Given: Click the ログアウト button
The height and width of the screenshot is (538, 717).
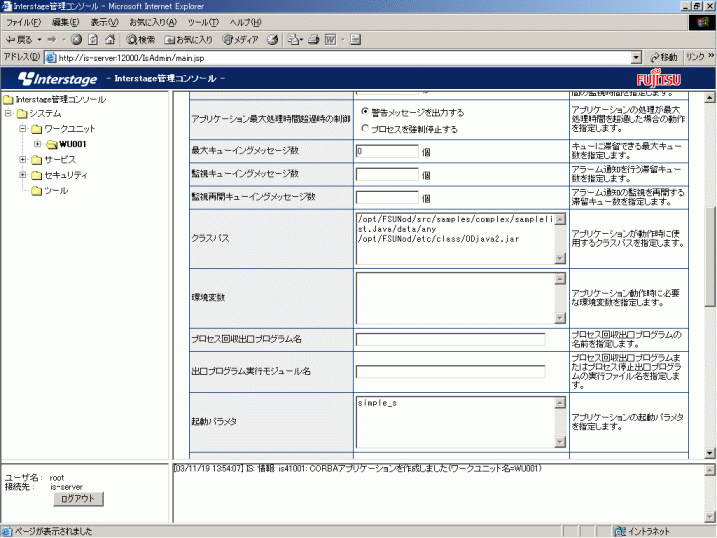Looking at the screenshot, I should (78, 499).
